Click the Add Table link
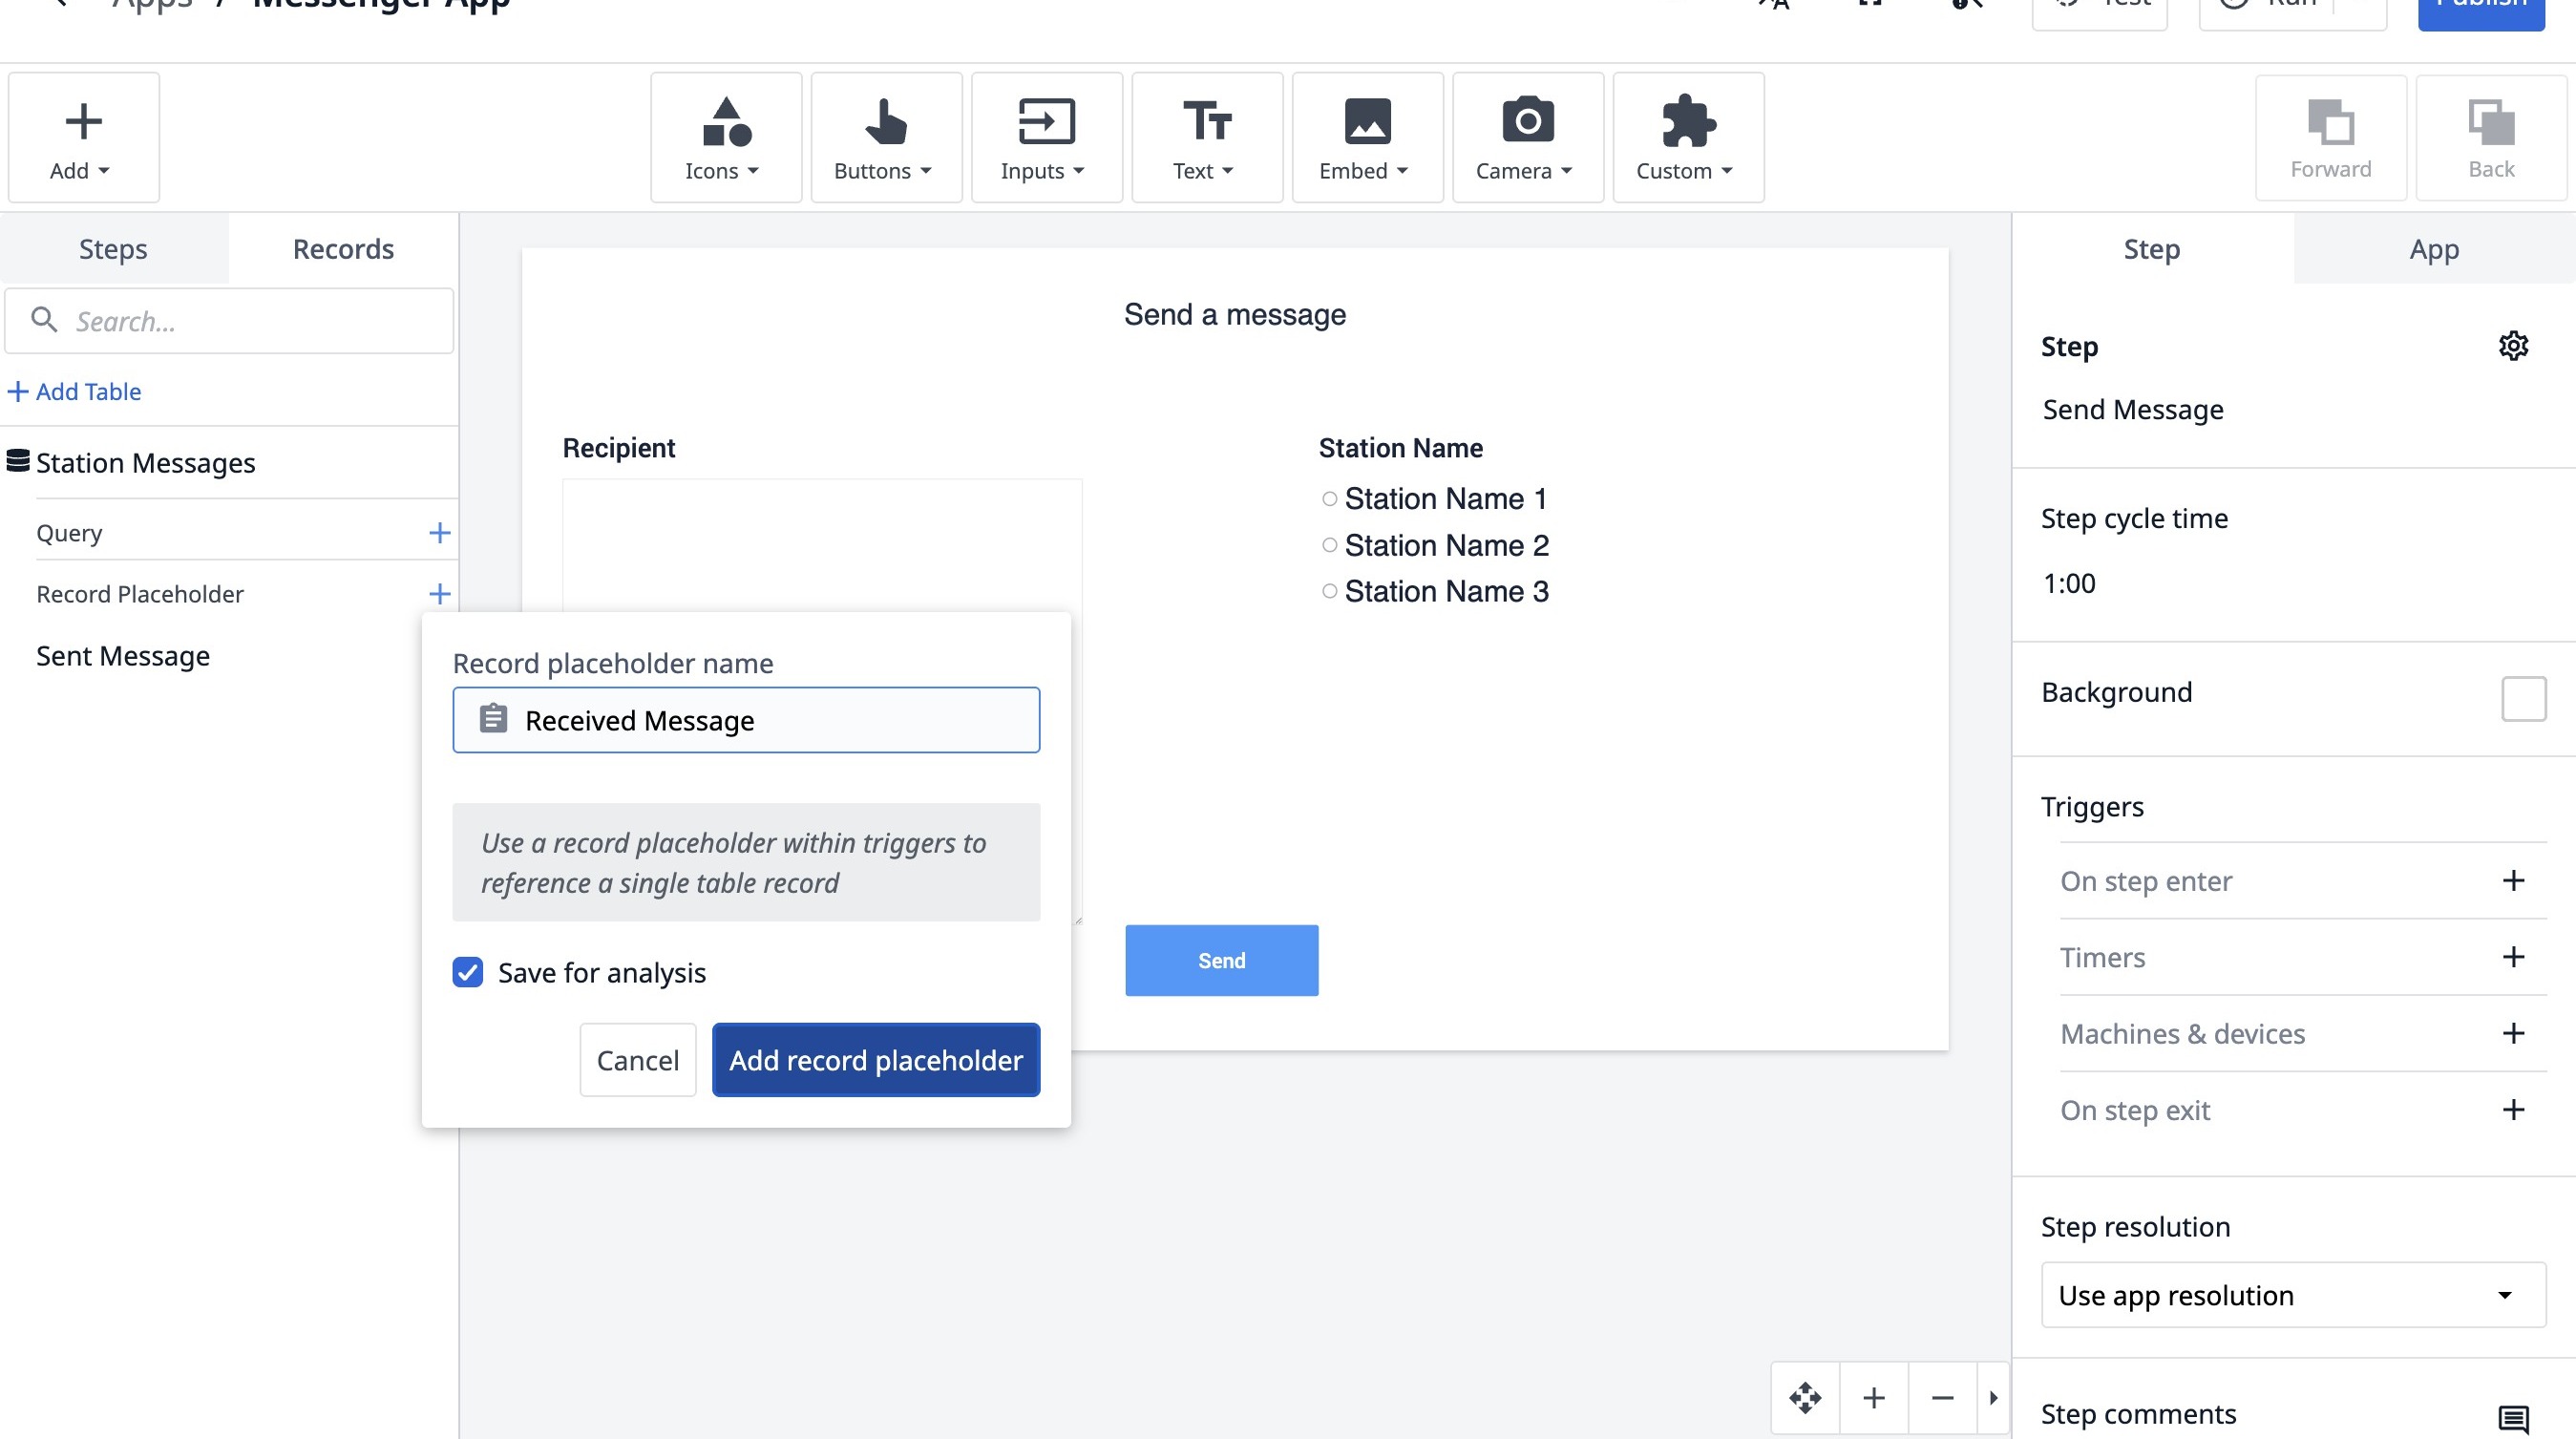 pos(75,392)
